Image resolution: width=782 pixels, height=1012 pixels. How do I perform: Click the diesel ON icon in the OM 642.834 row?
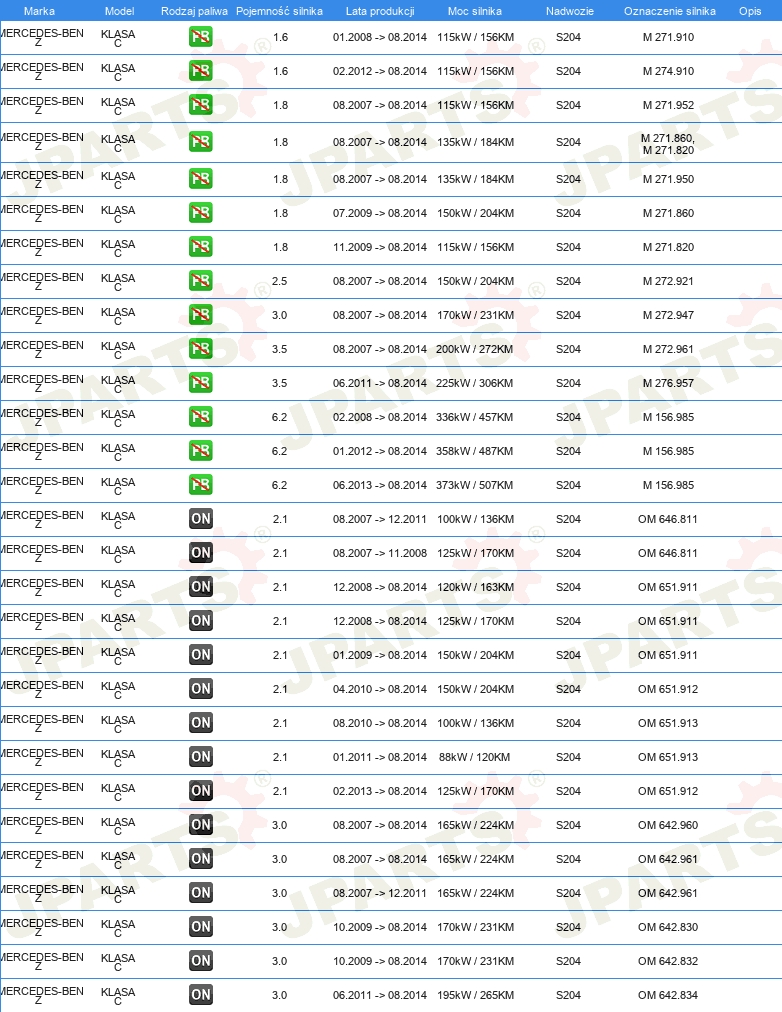(x=201, y=995)
